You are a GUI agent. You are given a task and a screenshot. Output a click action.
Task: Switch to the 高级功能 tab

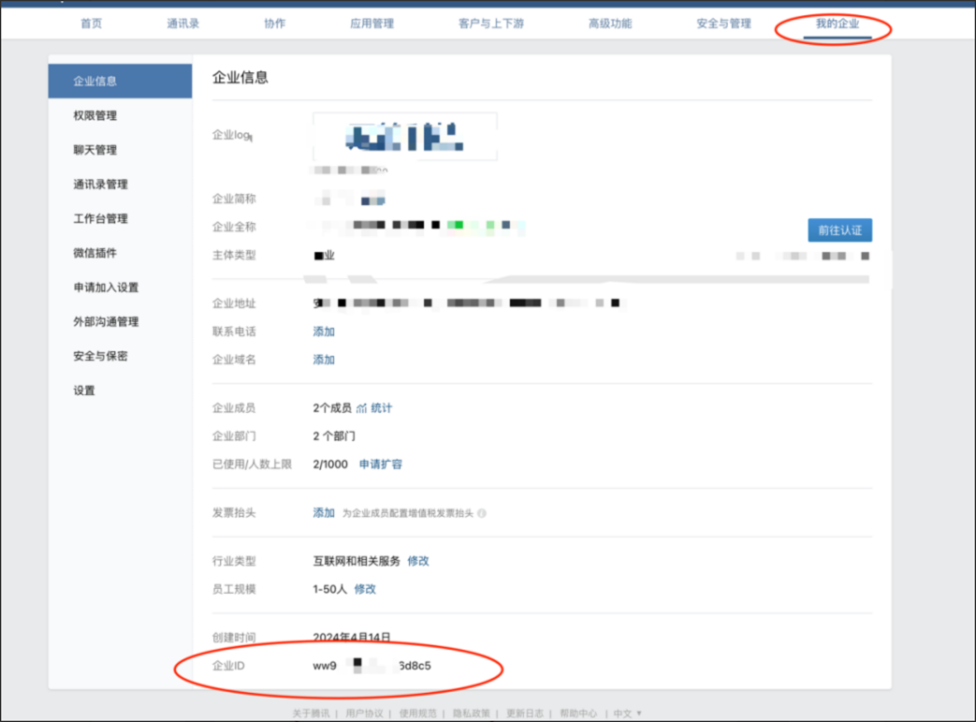610,24
